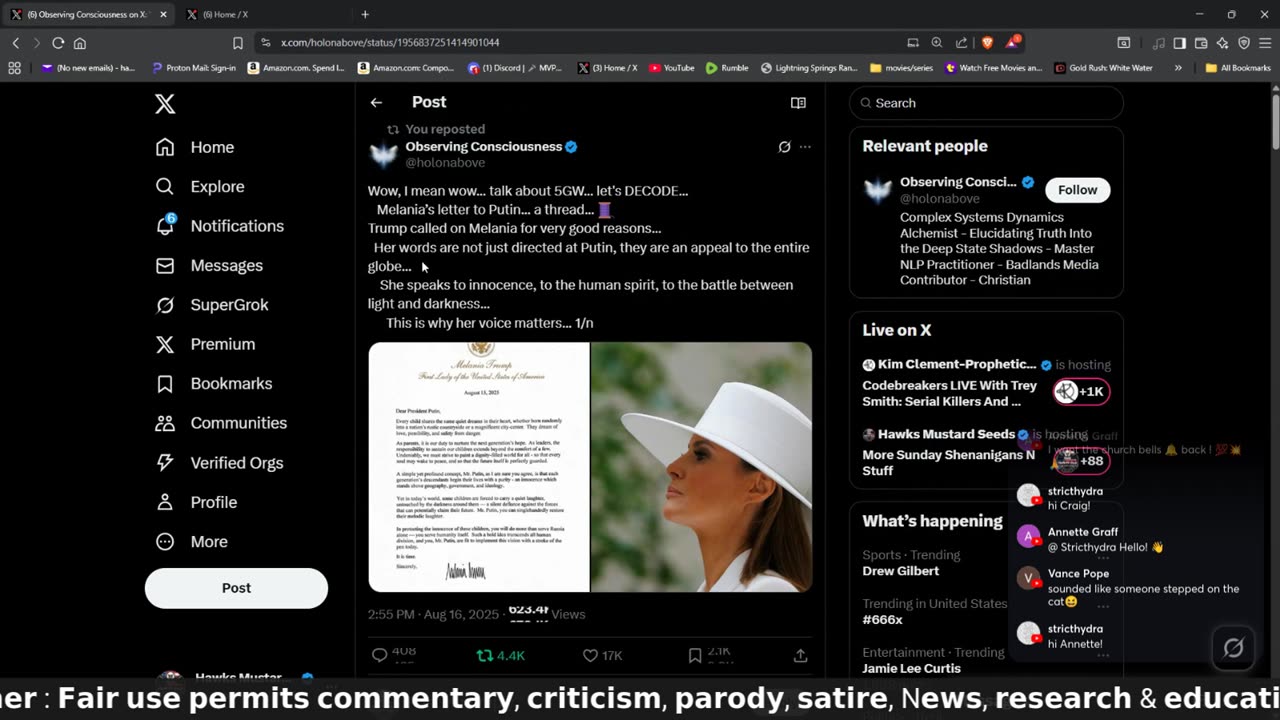This screenshot has width=1280, height=720.
Task: Expand the More menu in sidebar
Action: coord(192,541)
